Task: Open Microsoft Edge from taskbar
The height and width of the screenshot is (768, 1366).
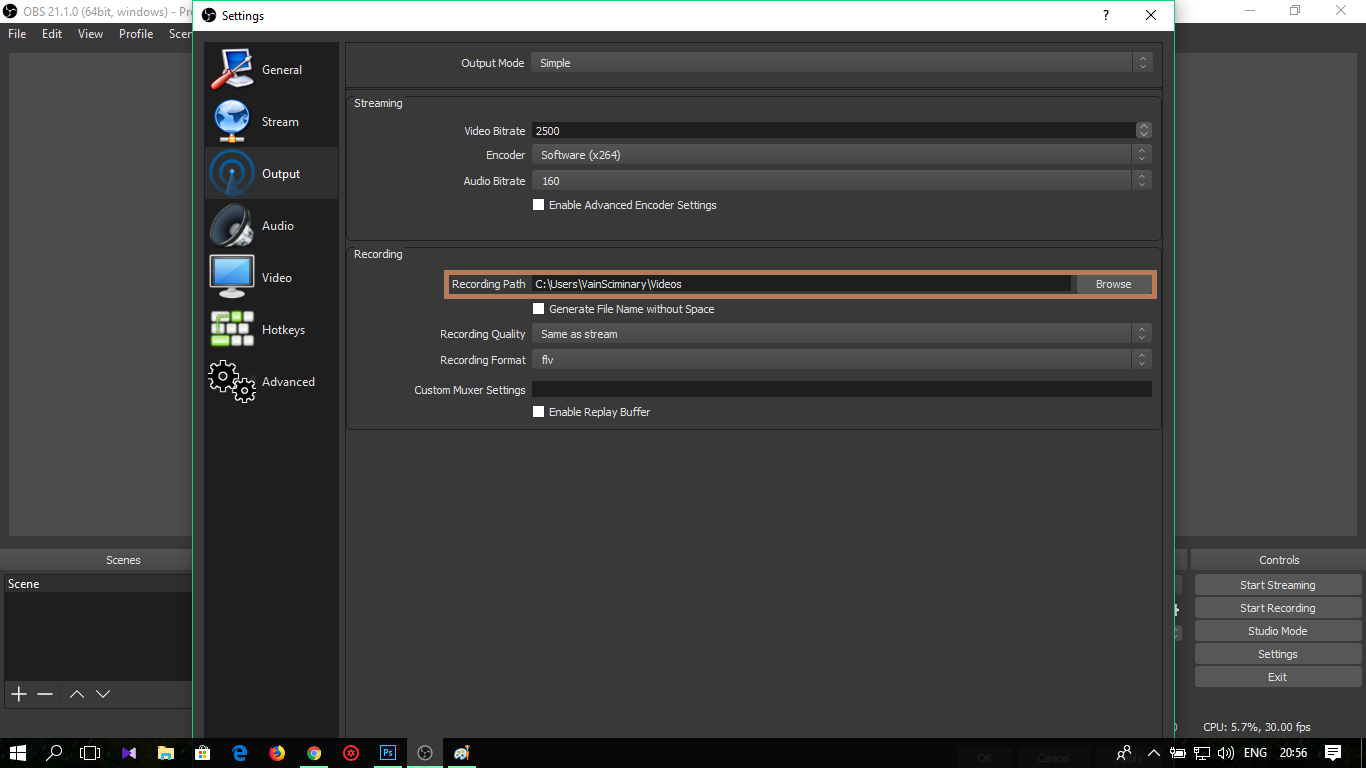Action: coord(240,753)
